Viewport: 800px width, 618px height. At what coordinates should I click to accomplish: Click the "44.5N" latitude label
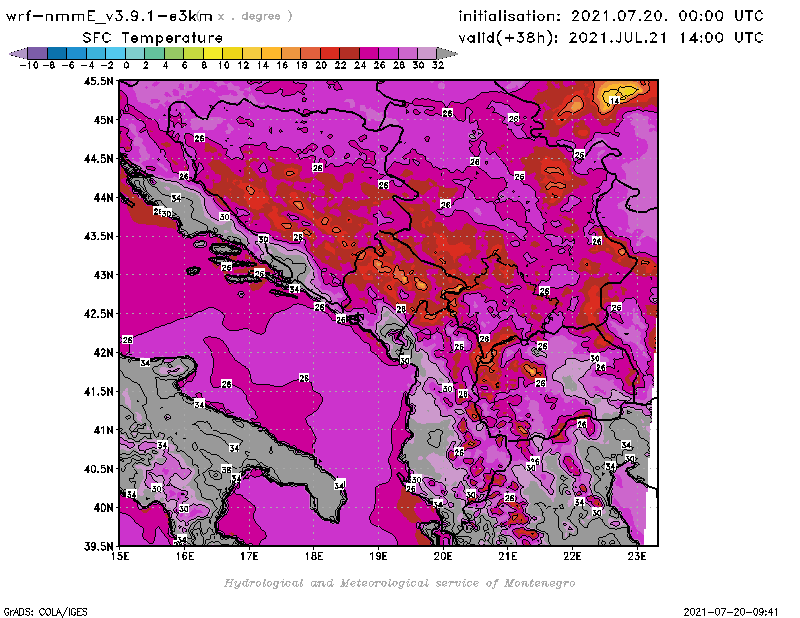coord(99,158)
